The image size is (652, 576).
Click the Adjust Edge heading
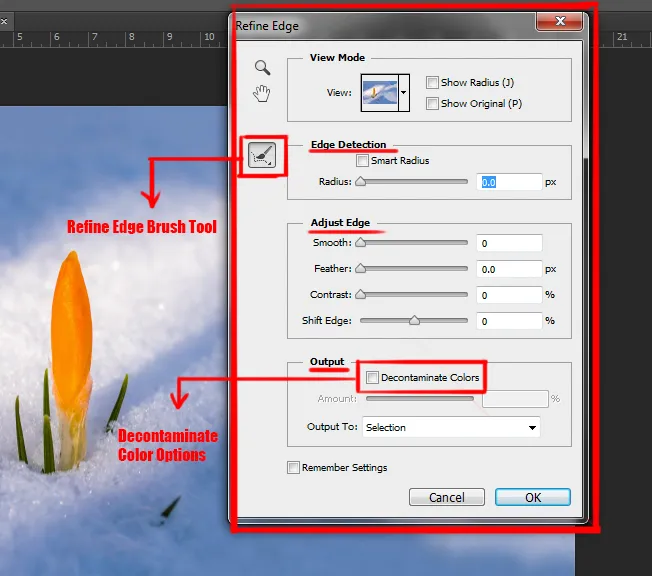[340, 222]
